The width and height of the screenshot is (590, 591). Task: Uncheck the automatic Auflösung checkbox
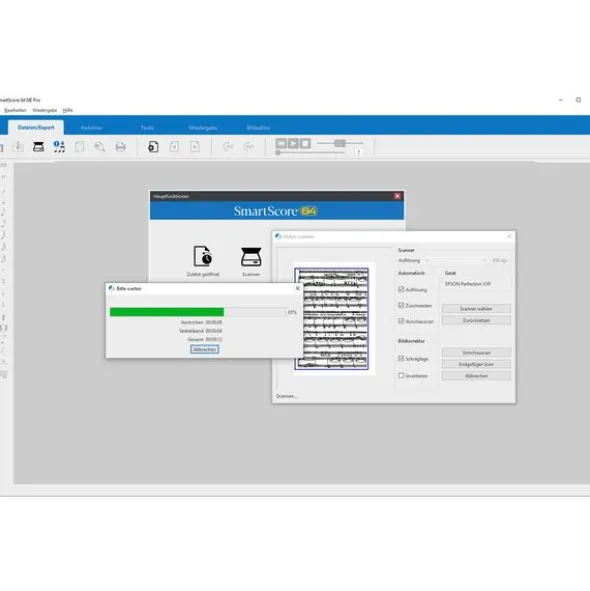(401, 289)
